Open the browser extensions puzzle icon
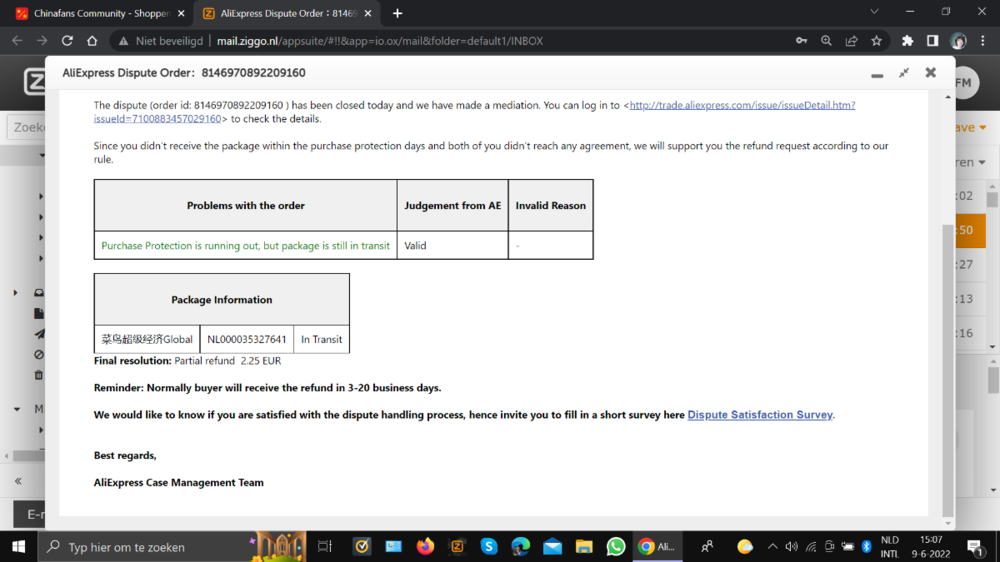This screenshot has height=562, width=1000. (x=907, y=41)
